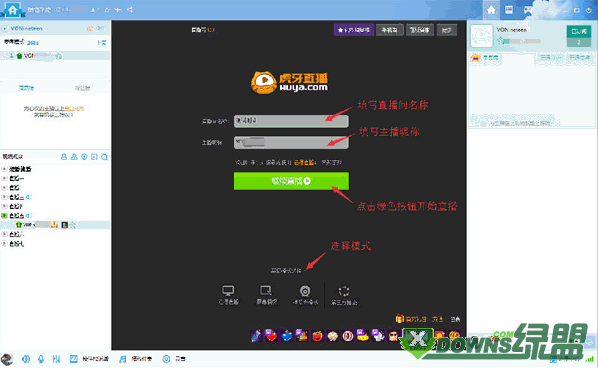
Task: Open the mixer sliders icon in bottom bar
Action: click(x=56, y=359)
